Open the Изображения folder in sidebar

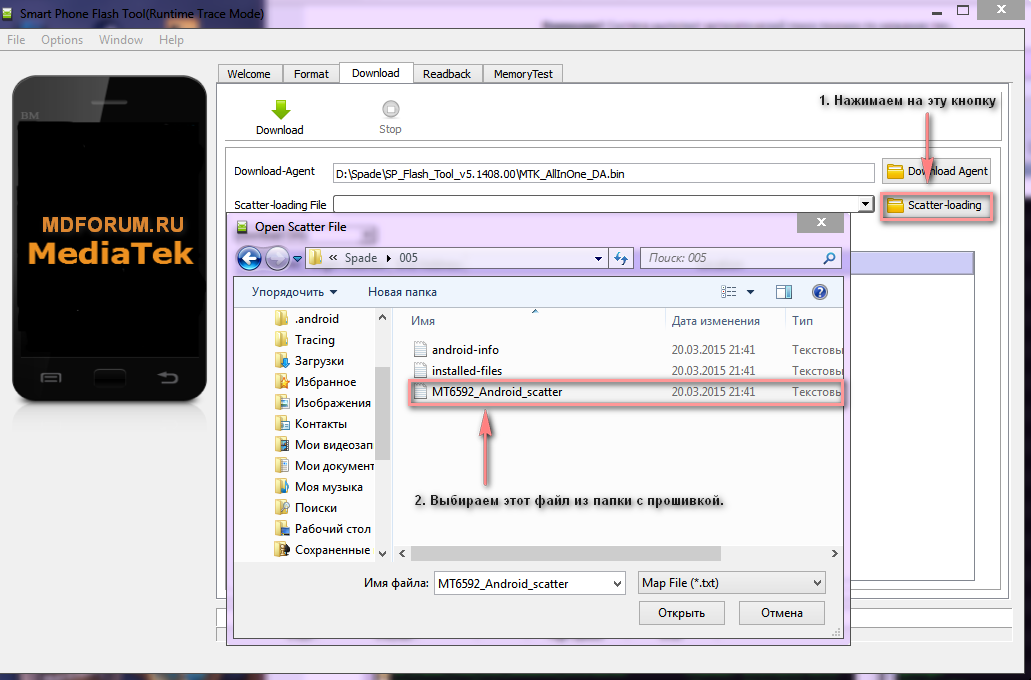(x=323, y=403)
